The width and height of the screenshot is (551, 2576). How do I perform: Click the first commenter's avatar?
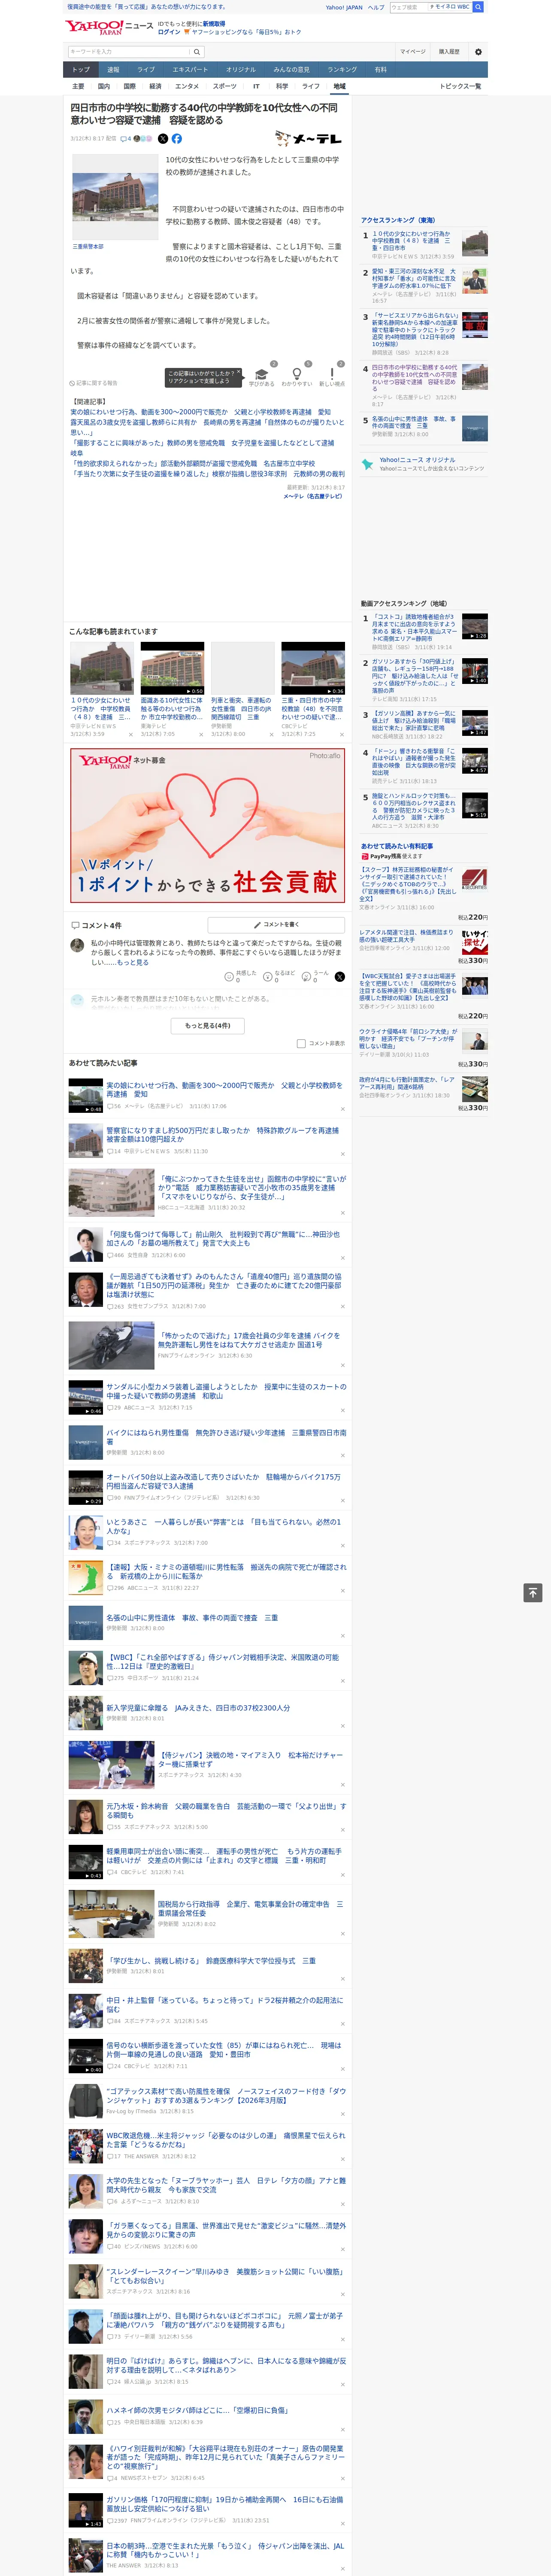(77, 945)
